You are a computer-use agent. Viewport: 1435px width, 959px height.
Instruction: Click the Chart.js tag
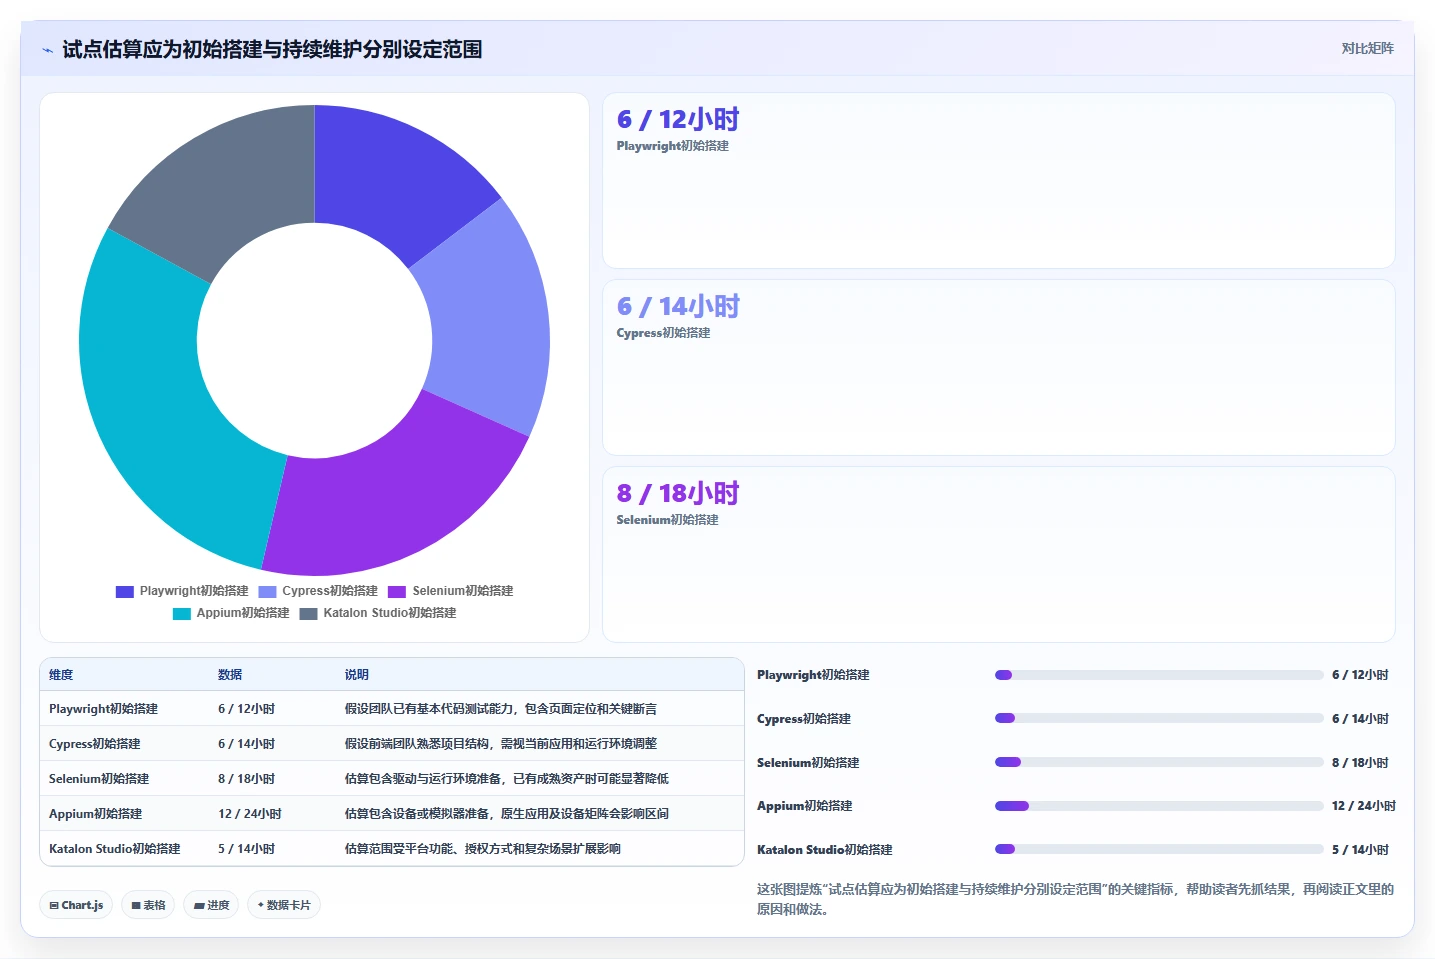77,905
